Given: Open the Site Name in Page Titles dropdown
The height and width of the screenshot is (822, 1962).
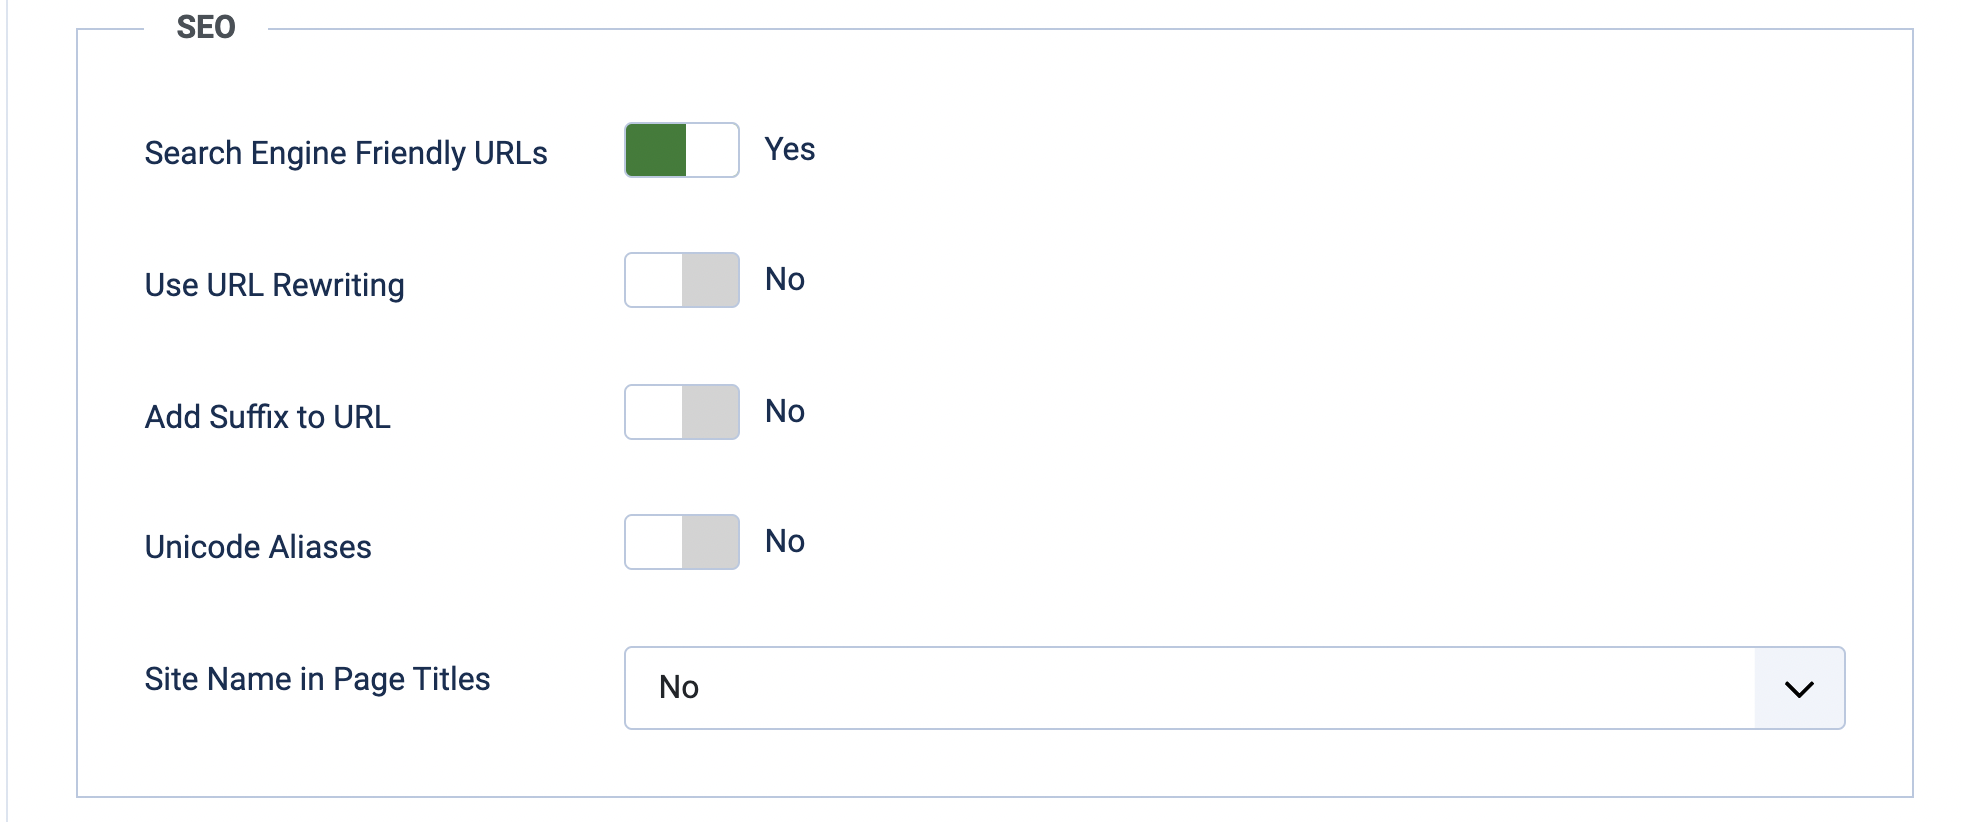Looking at the screenshot, I should (x=1190, y=688).
